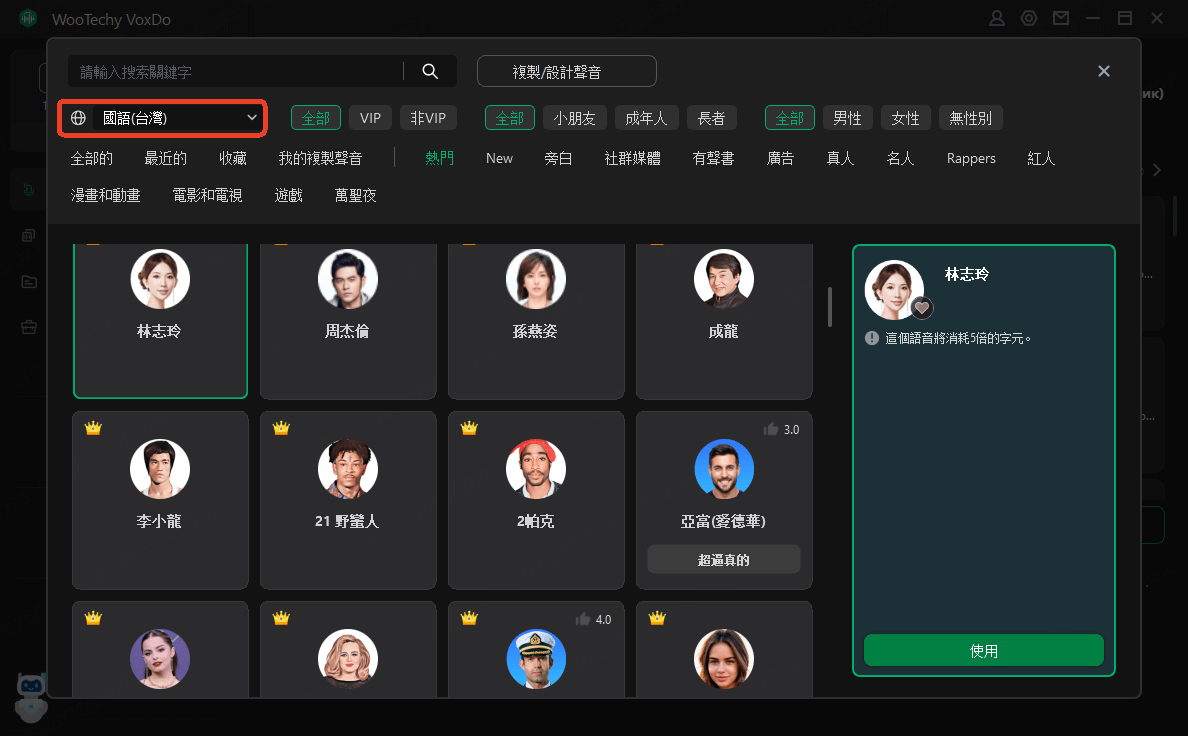Filter by VIP voices
Screen dimensions: 1188x736
(x=370, y=118)
